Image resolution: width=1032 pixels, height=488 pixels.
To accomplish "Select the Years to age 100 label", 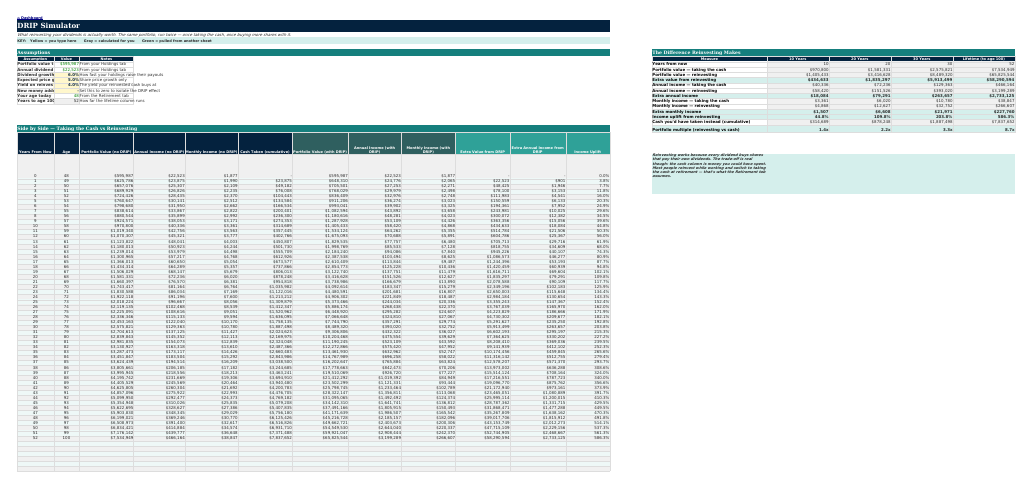I will [36, 101].
